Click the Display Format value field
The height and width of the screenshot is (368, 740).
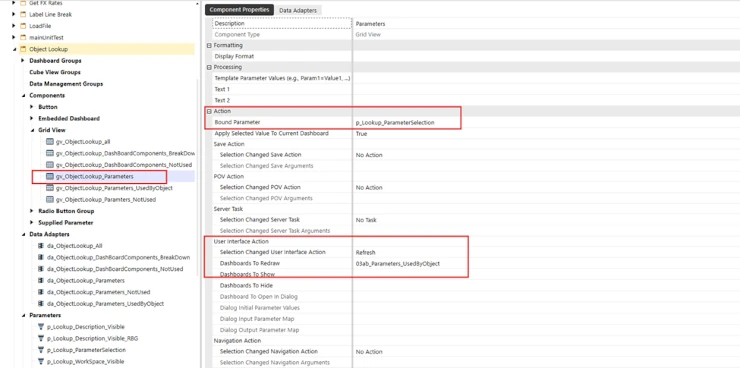tap(546, 56)
